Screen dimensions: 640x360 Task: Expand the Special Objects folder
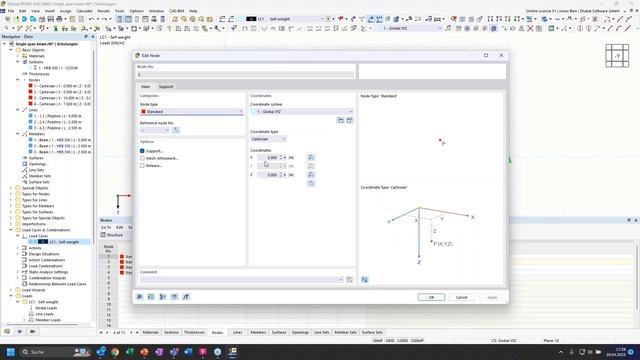coord(11,188)
